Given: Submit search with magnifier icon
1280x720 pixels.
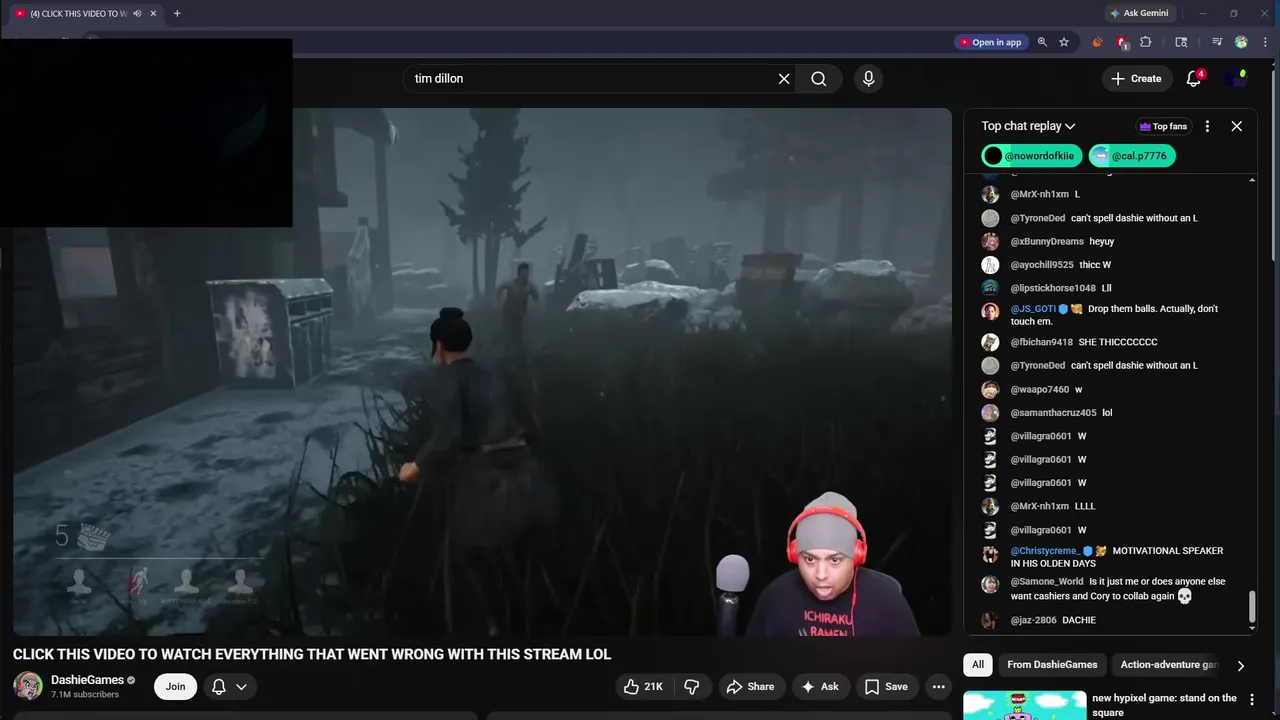Looking at the screenshot, I should point(819,79).
